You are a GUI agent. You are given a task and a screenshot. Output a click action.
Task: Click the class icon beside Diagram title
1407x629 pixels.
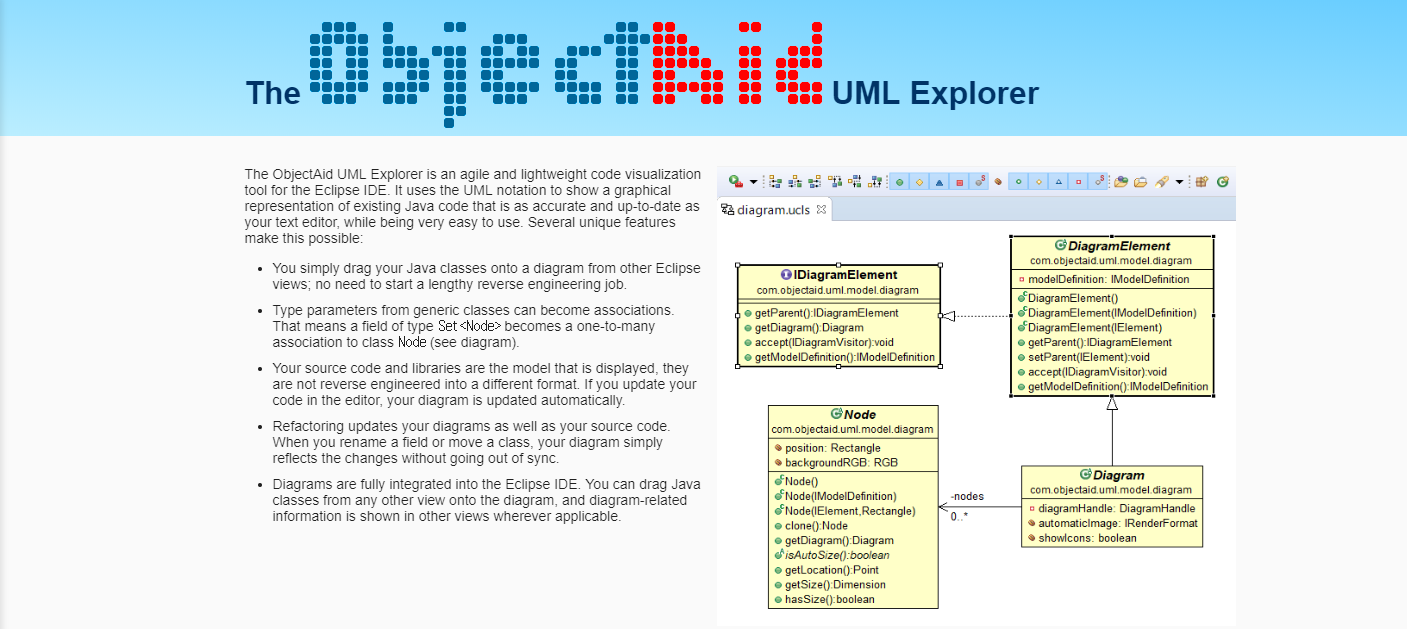(1085, 475)
